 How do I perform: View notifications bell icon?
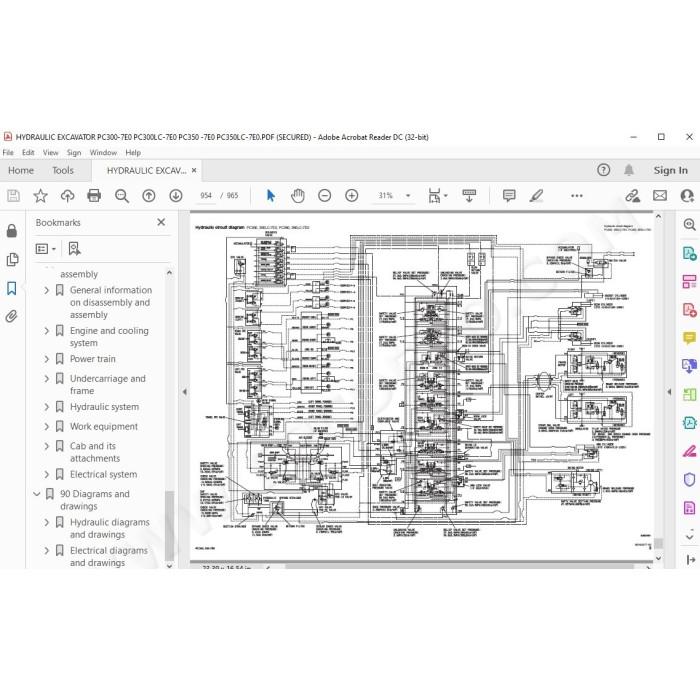point(629,170)
